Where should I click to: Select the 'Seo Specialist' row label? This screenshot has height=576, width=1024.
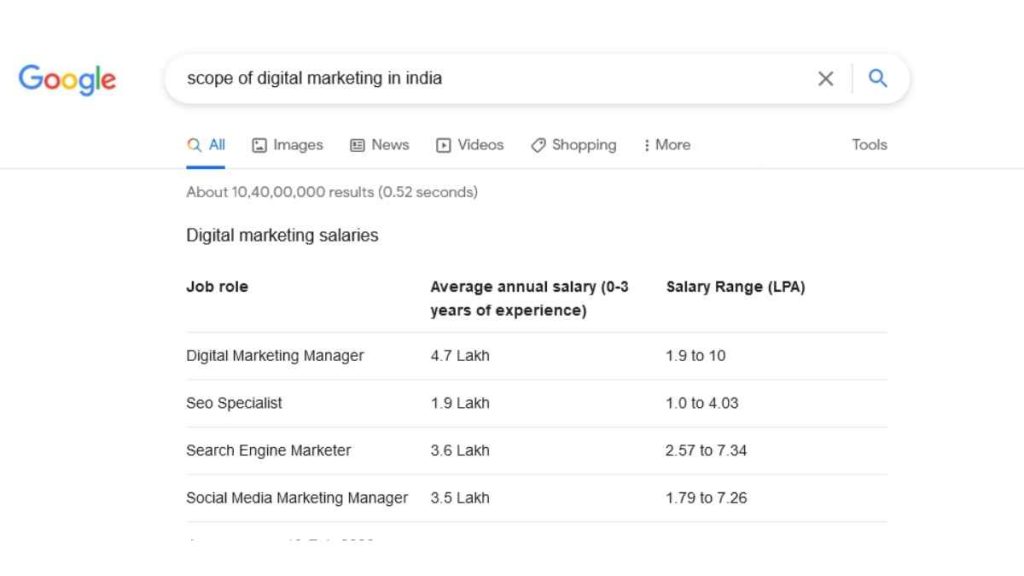click(x=234, y=403)
